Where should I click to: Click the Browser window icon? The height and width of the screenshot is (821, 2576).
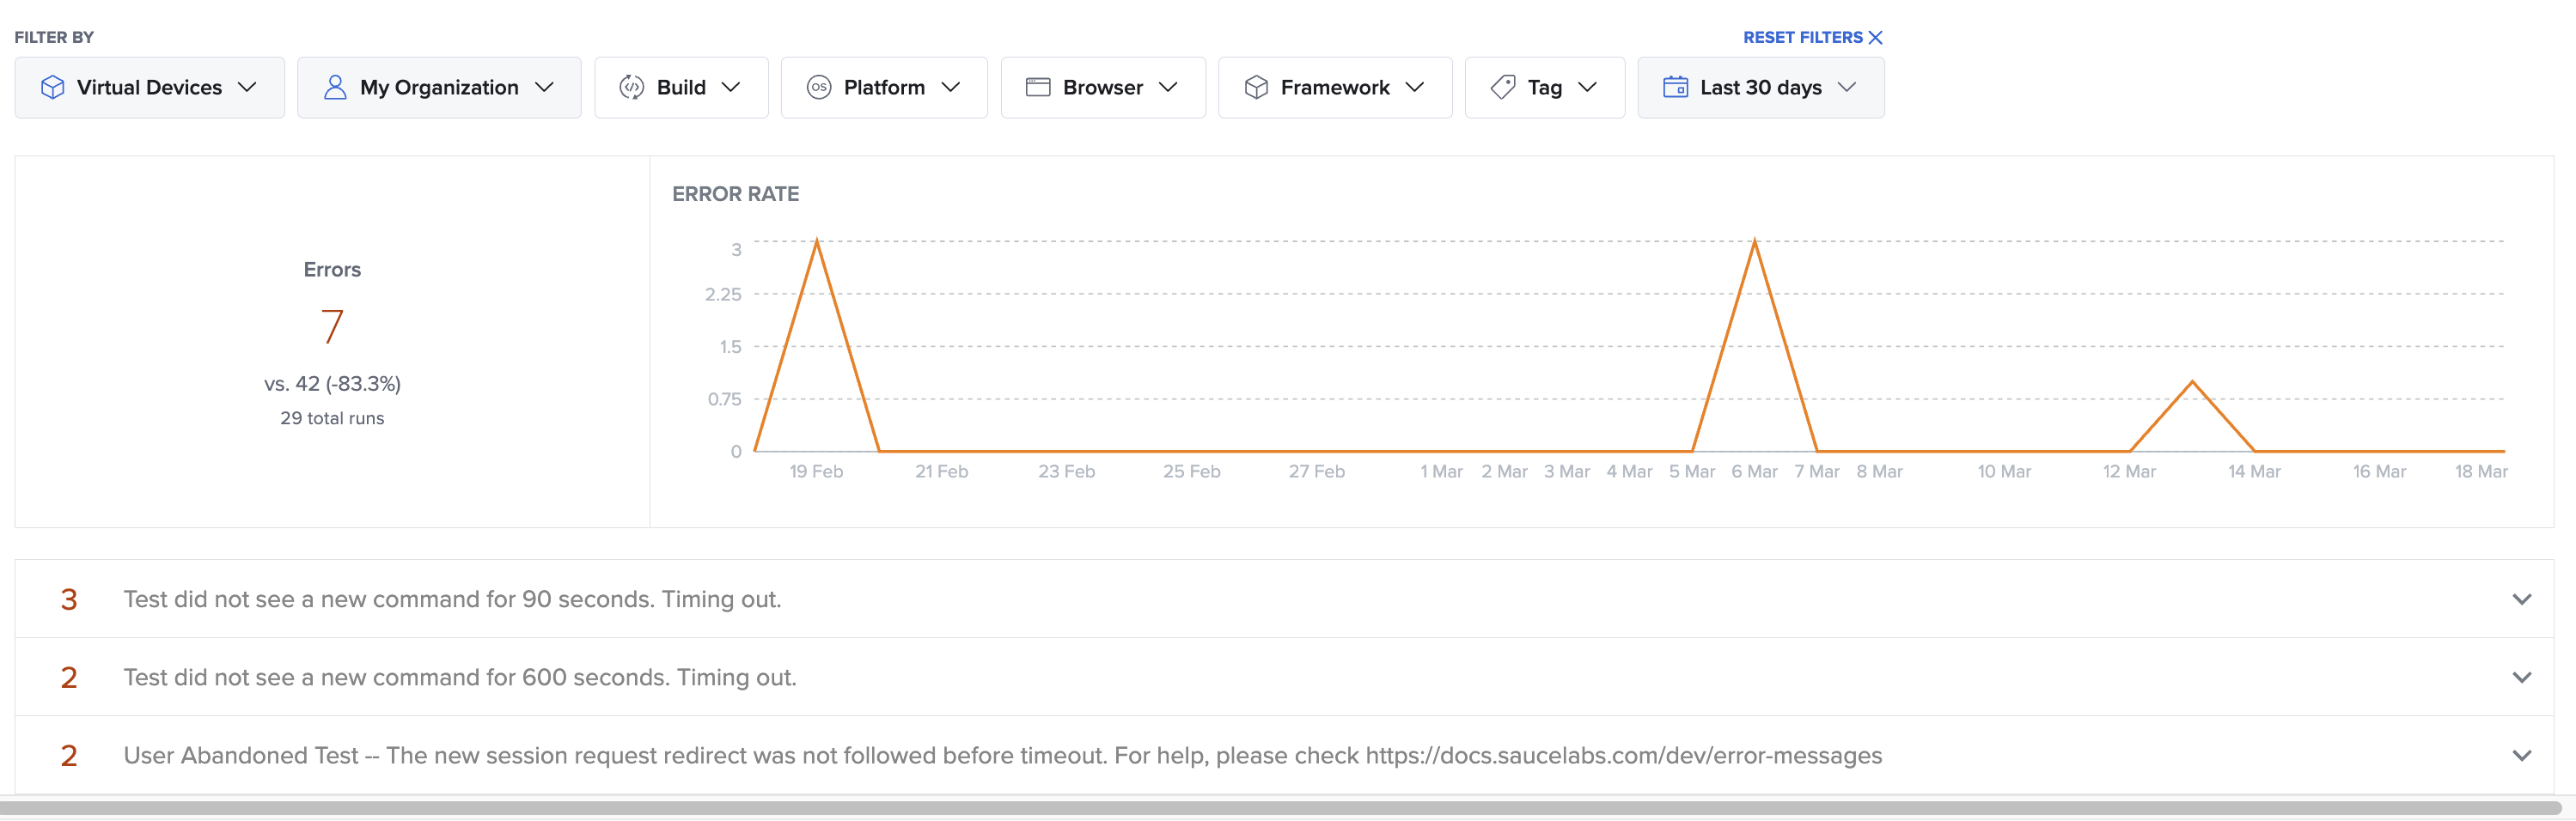1038,88
